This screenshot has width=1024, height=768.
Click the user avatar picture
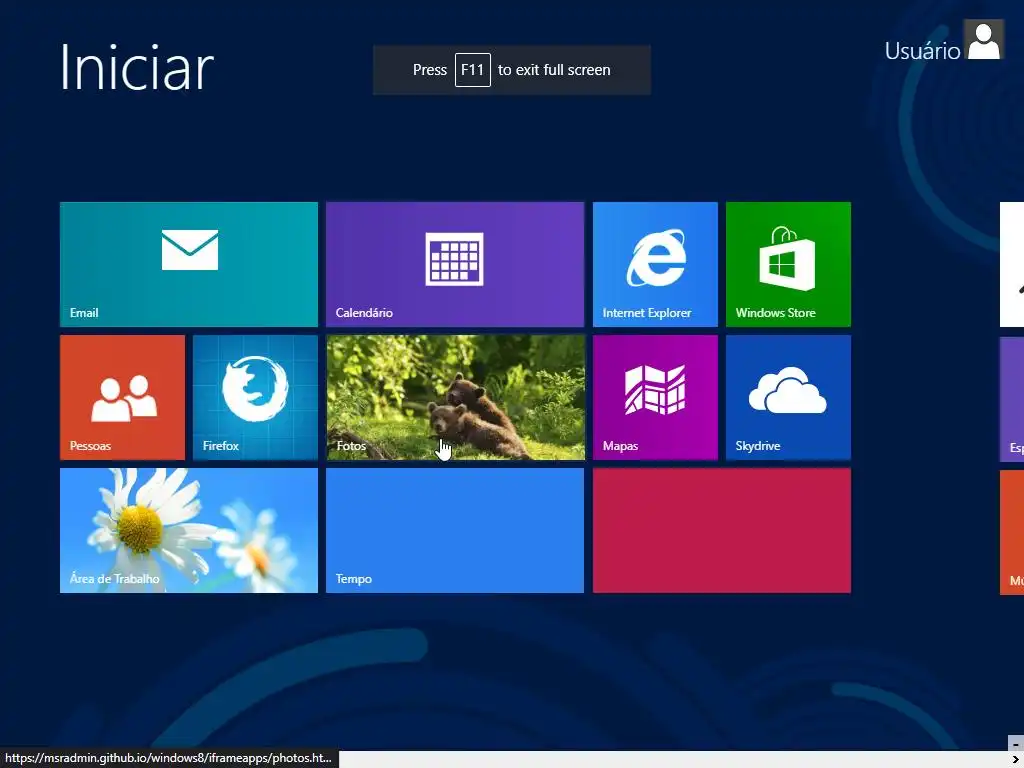click(984, 40)
